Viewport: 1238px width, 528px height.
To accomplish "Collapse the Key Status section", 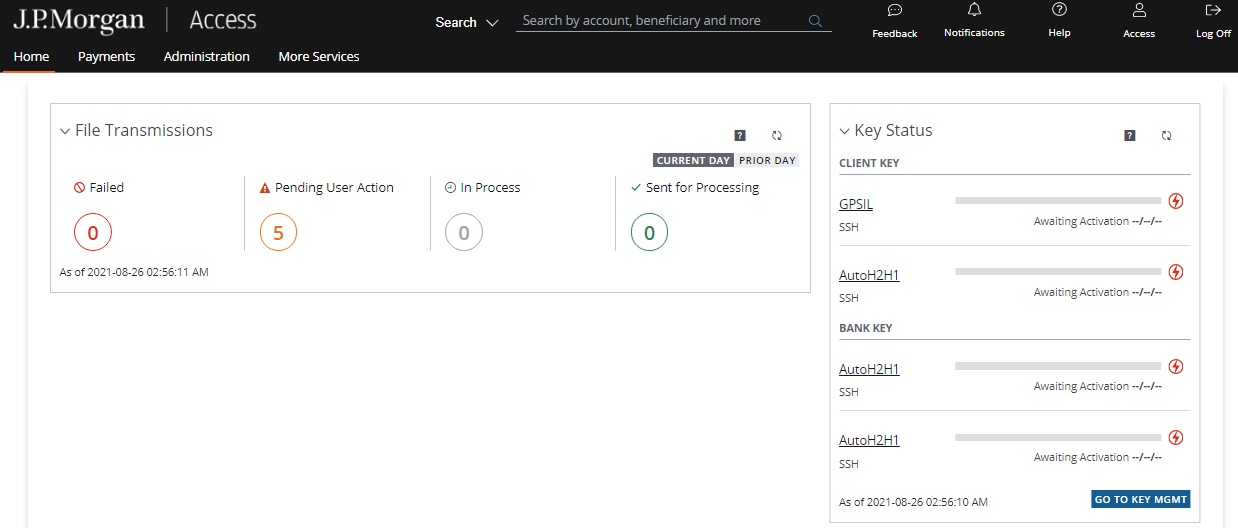I will tap(844, 131).
